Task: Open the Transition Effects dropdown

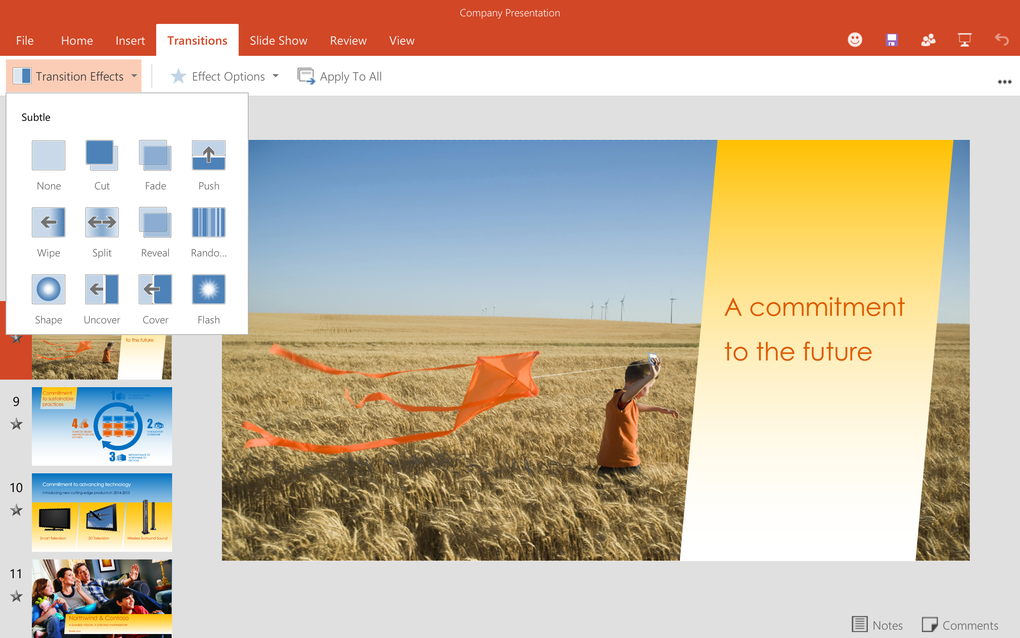Action: (x=74, y=75)
